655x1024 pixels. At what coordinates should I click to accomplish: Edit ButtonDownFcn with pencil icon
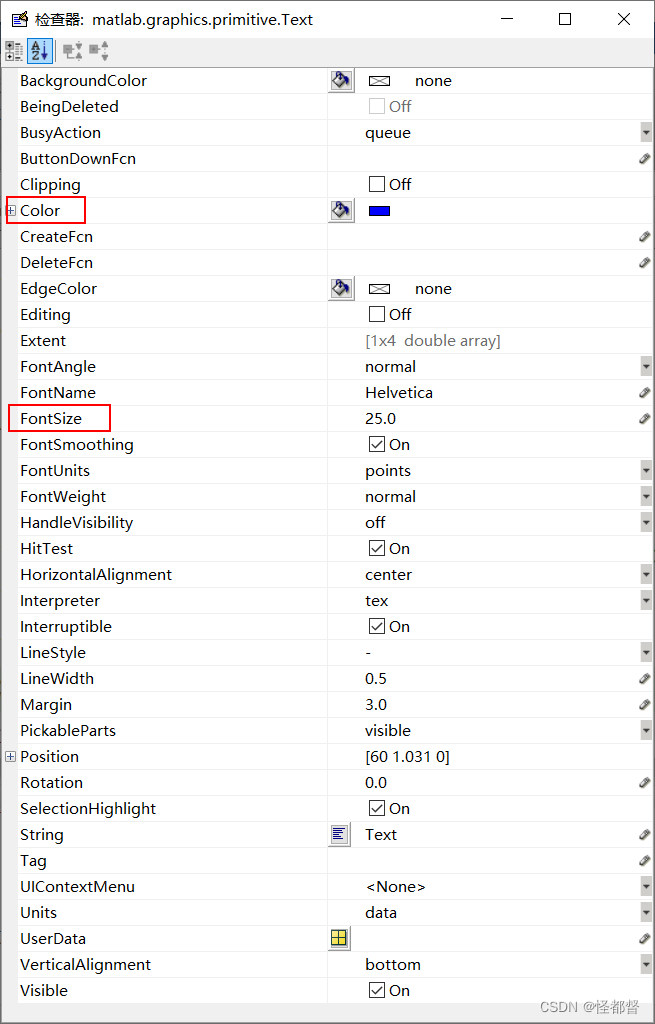coord(645,159)
